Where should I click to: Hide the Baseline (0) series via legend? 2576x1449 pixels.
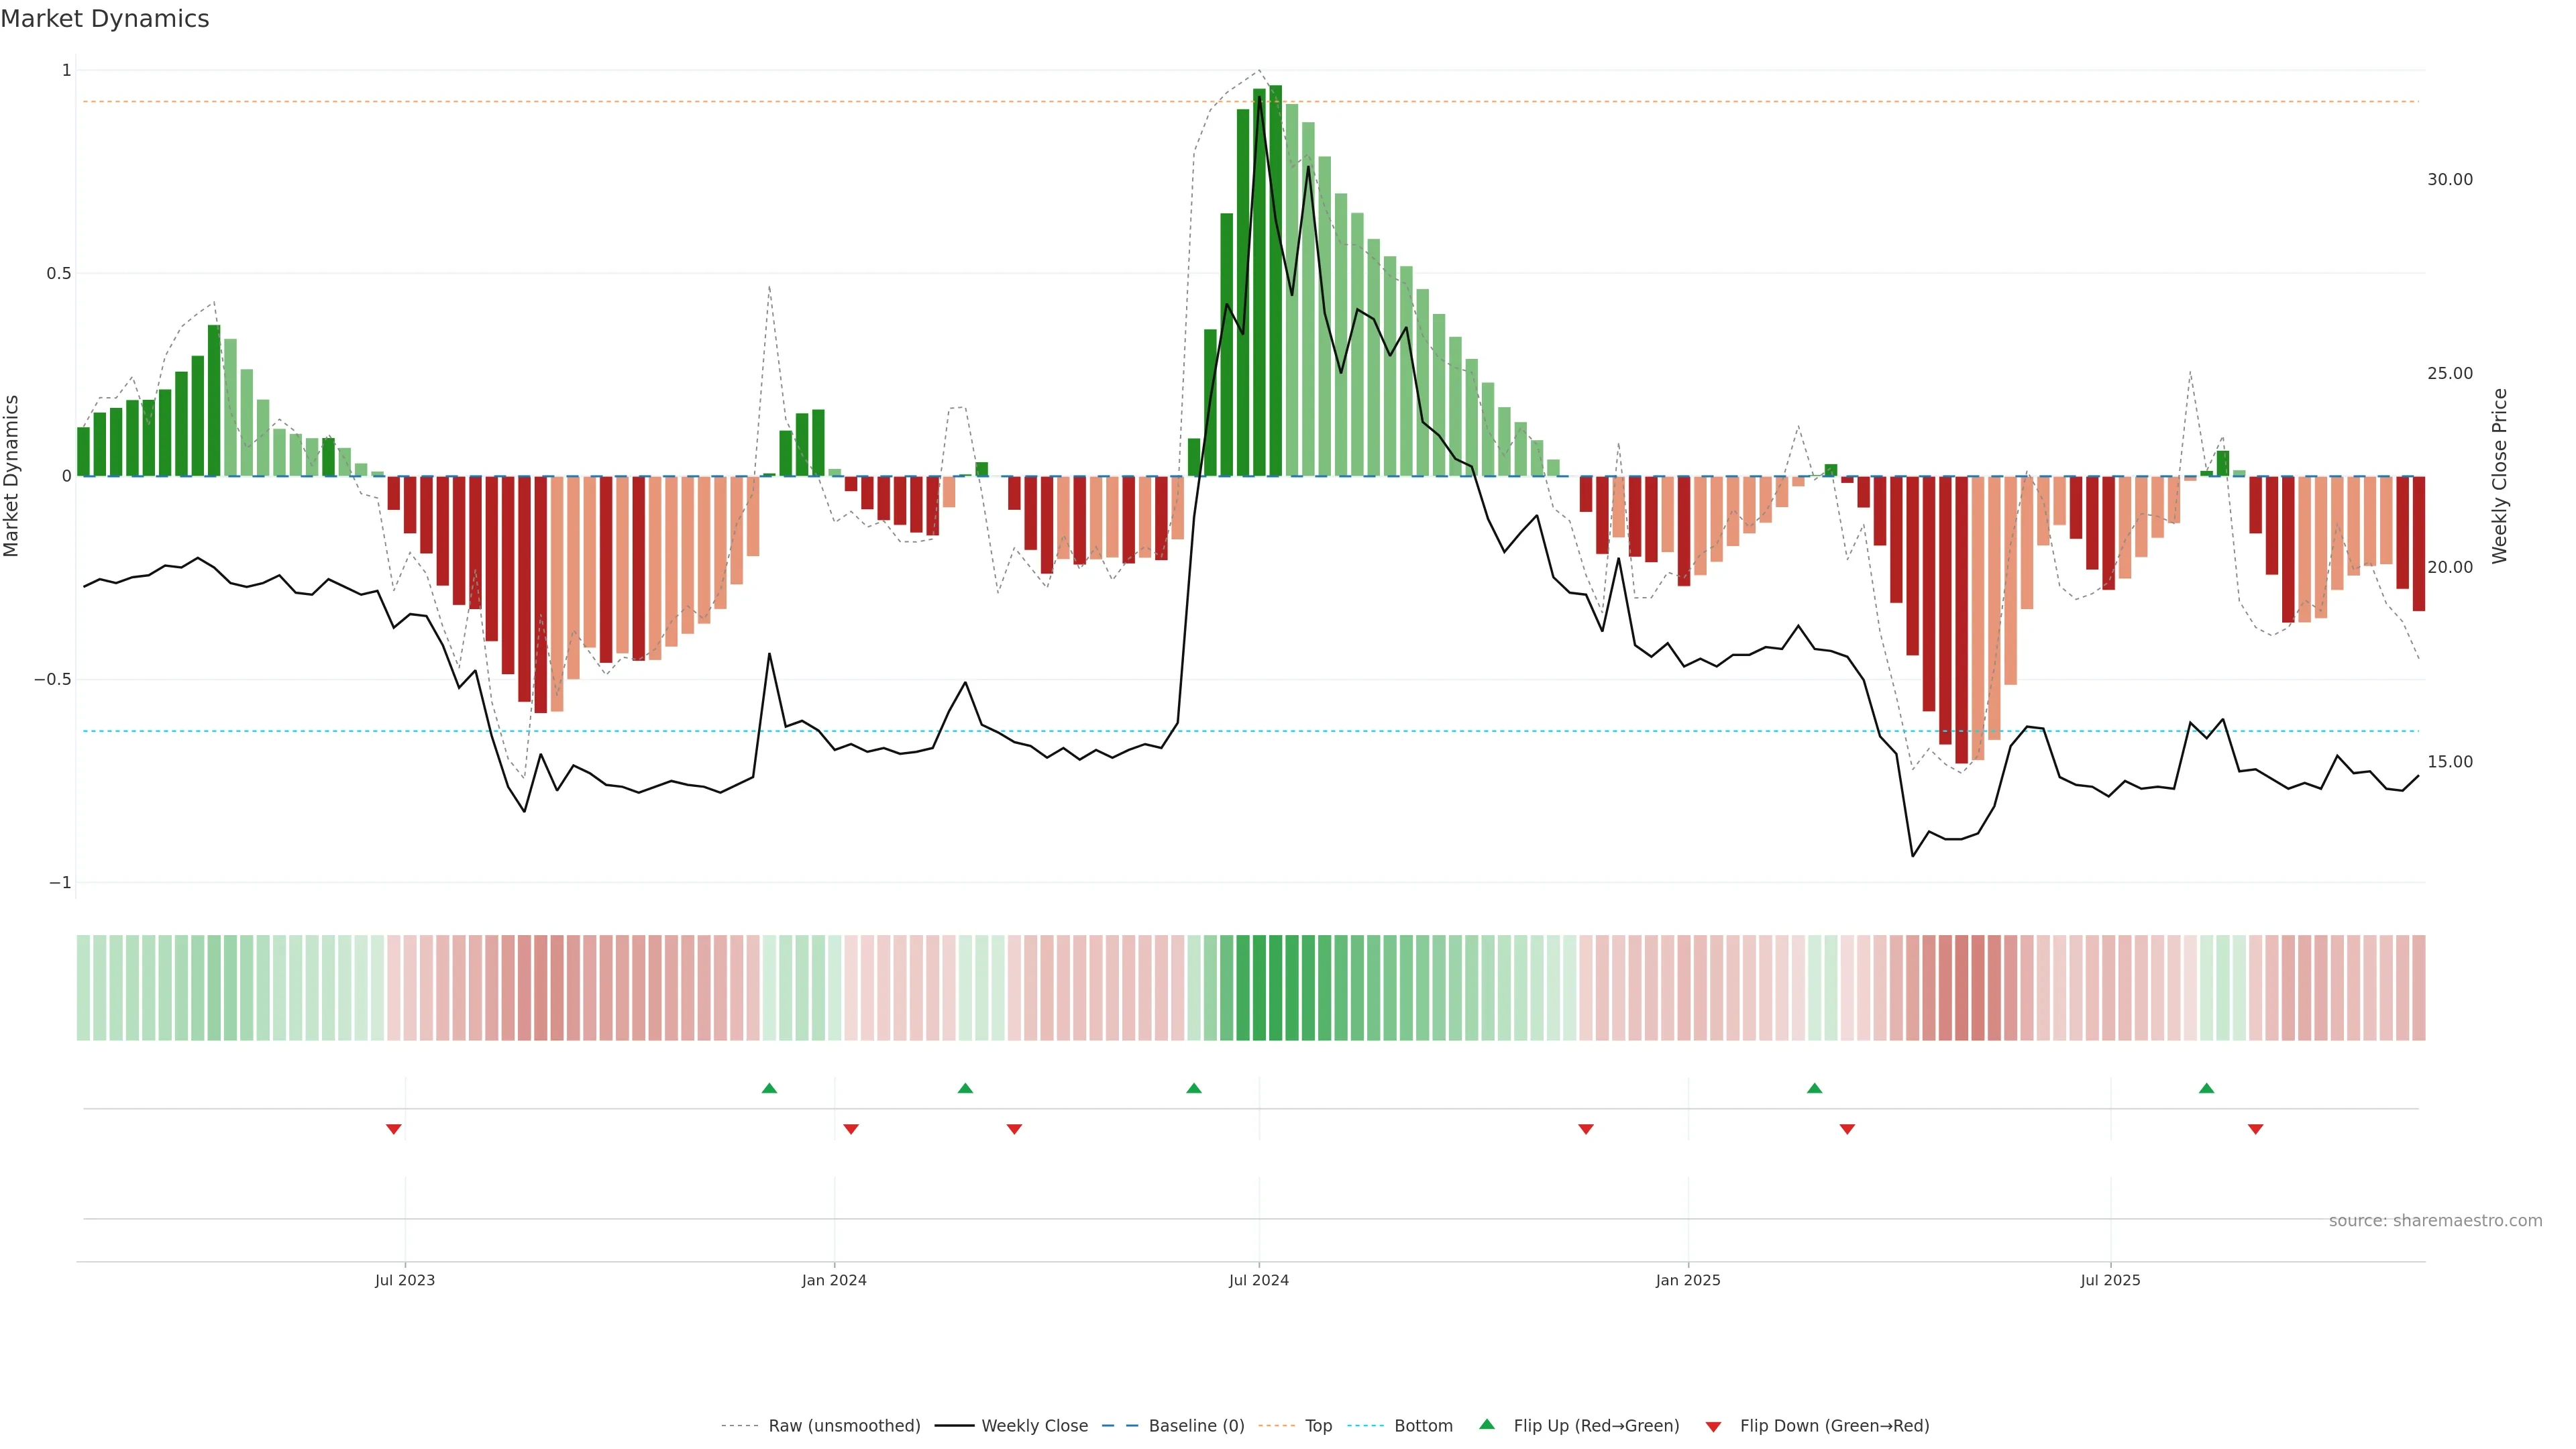coord(1196,1426)
